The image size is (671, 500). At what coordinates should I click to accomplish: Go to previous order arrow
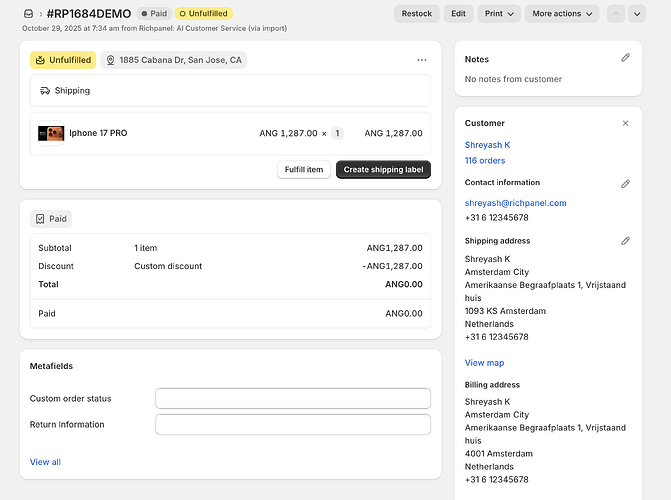(616, 14)
